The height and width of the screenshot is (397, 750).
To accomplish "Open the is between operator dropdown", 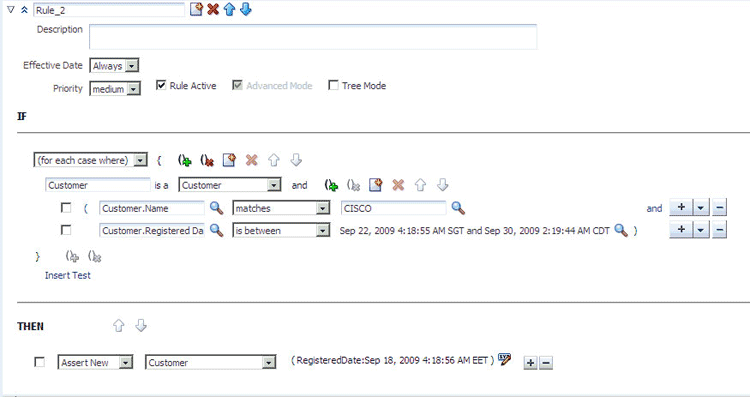I will [281, 231].
